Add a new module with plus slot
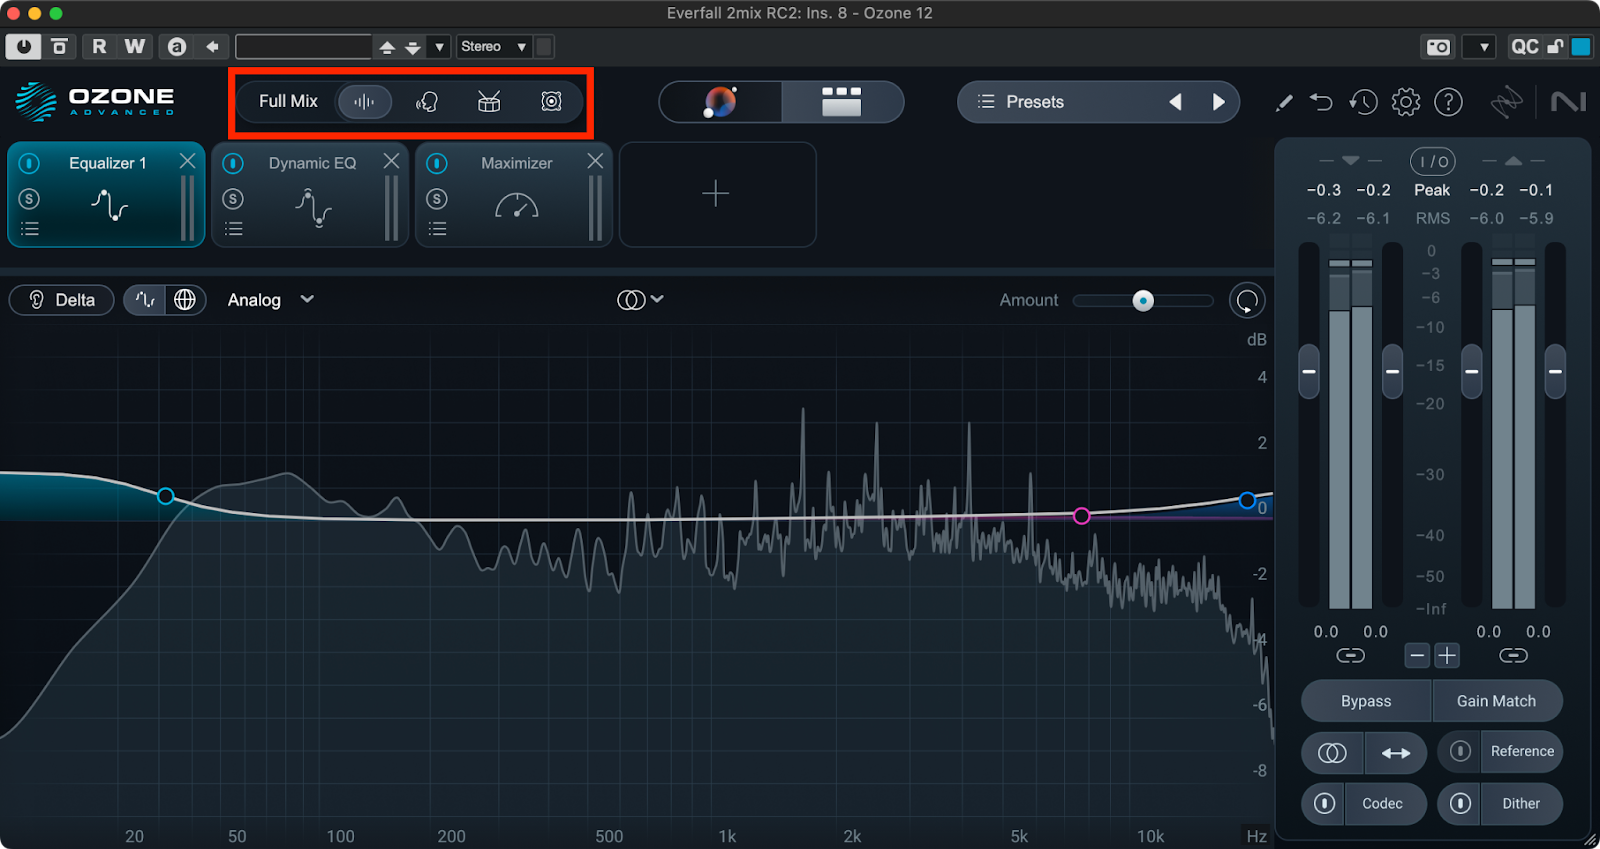The width and height of the screenshot is (1600, 849). [717, 194]
